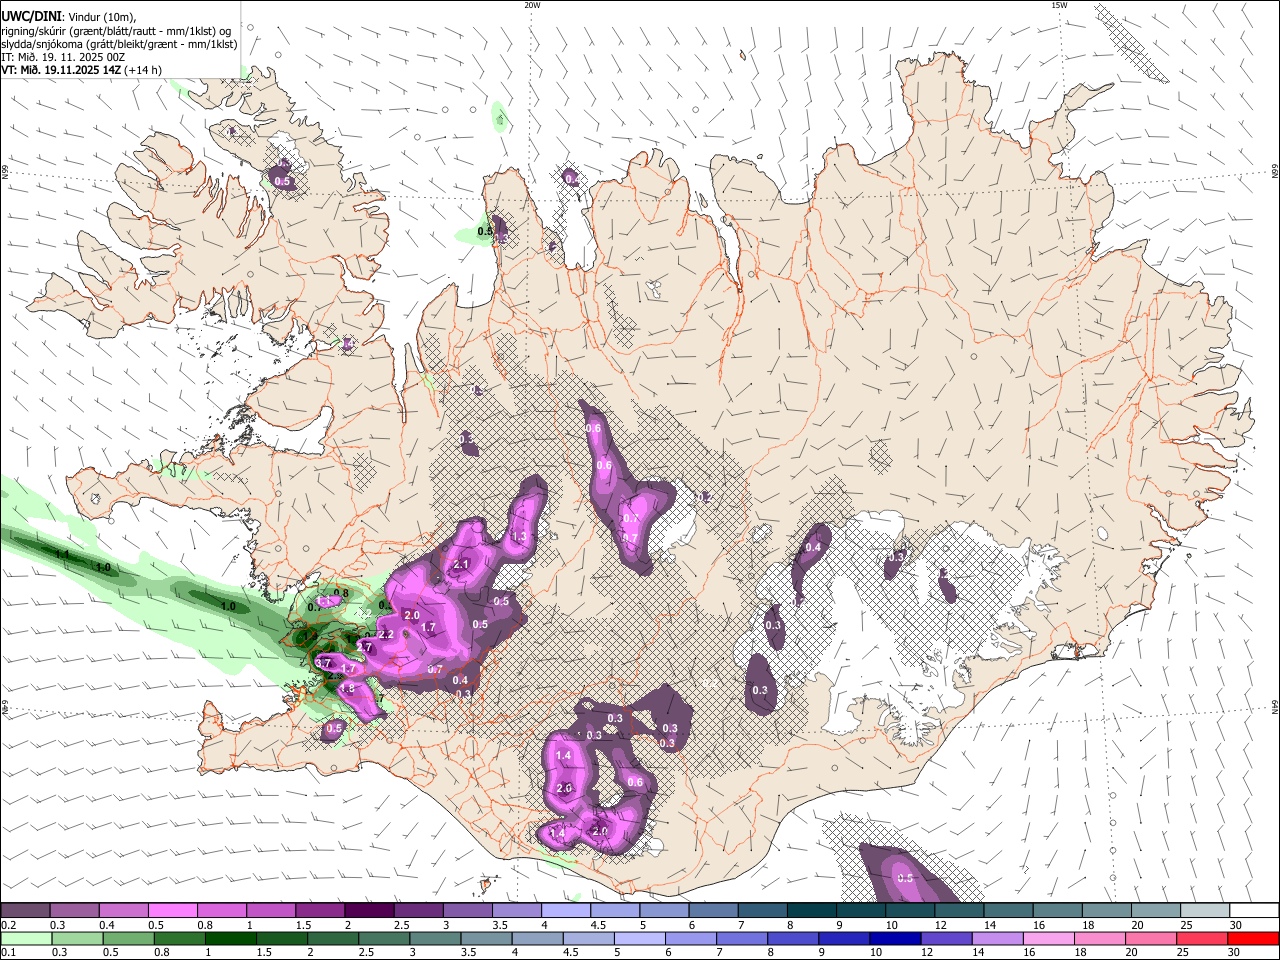Image resolution: width=1280 pixels, height=960 pixels.
Task: Click the bright red 30 swatch in lower legend row
Action: (x=1254, y=939)
